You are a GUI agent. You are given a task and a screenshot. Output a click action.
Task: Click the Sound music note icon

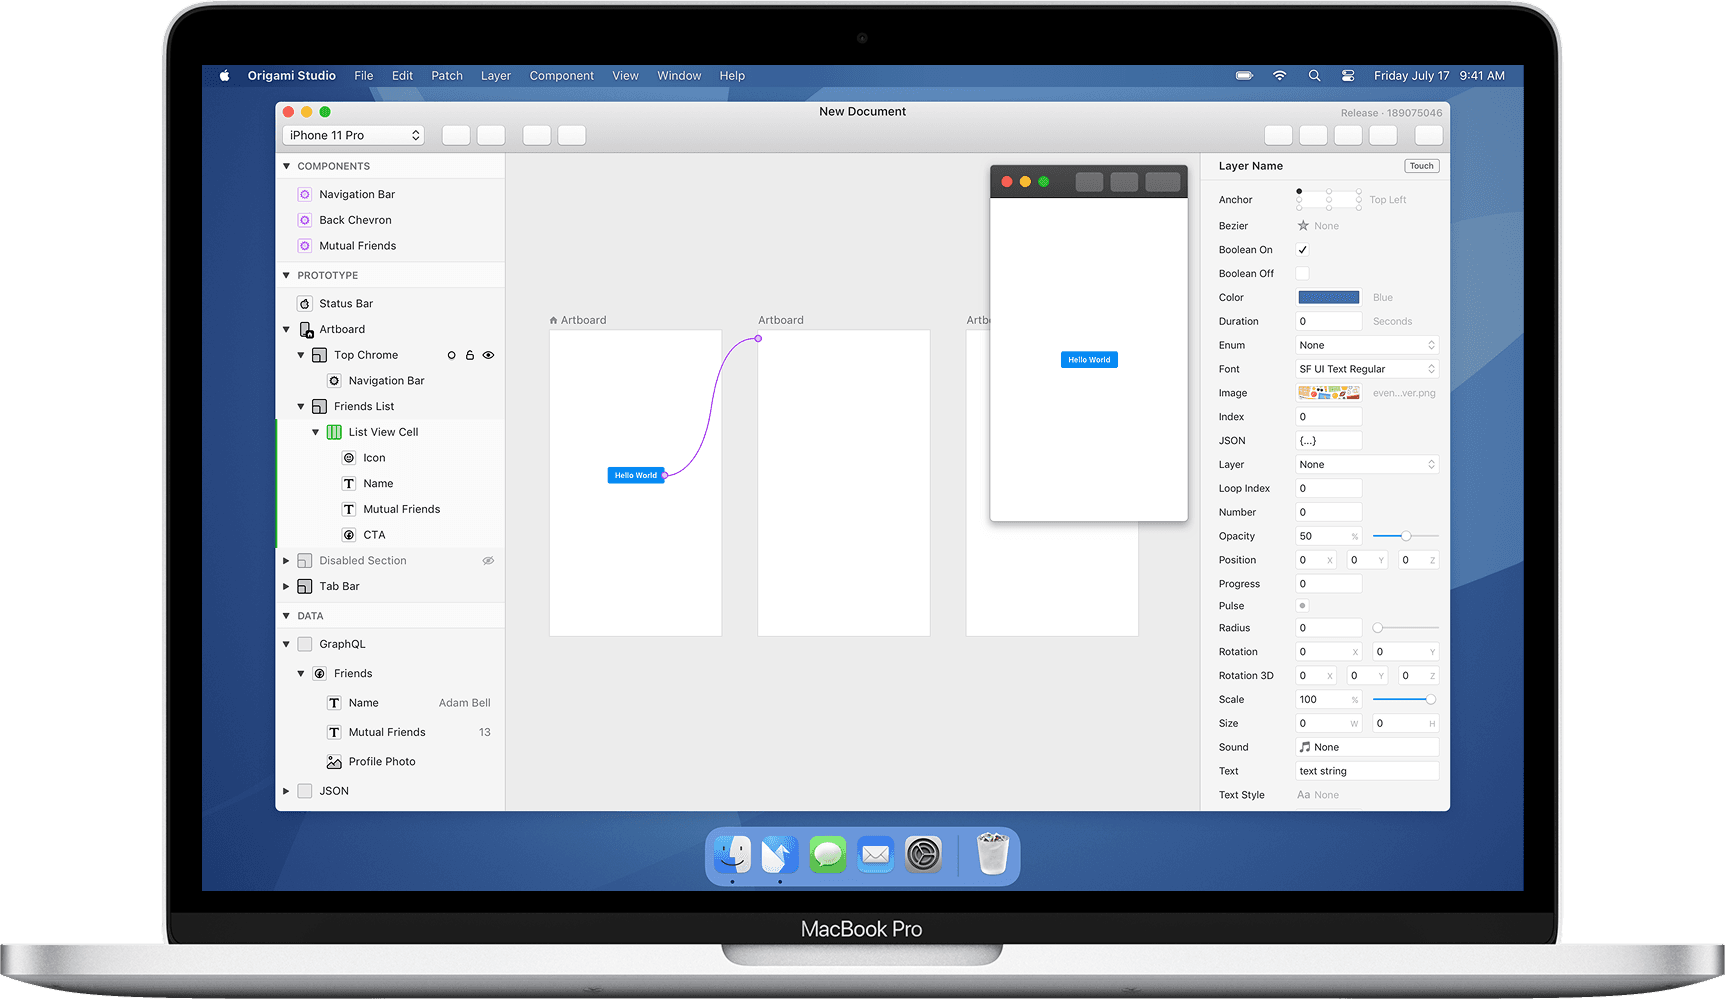(1305, 747)
